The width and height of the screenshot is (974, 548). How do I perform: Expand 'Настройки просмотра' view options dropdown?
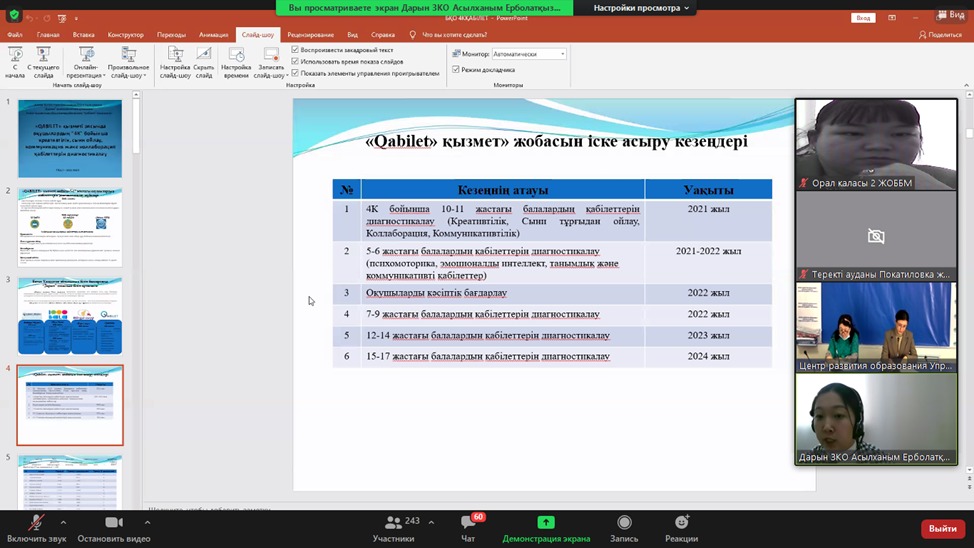pos(641,8)
